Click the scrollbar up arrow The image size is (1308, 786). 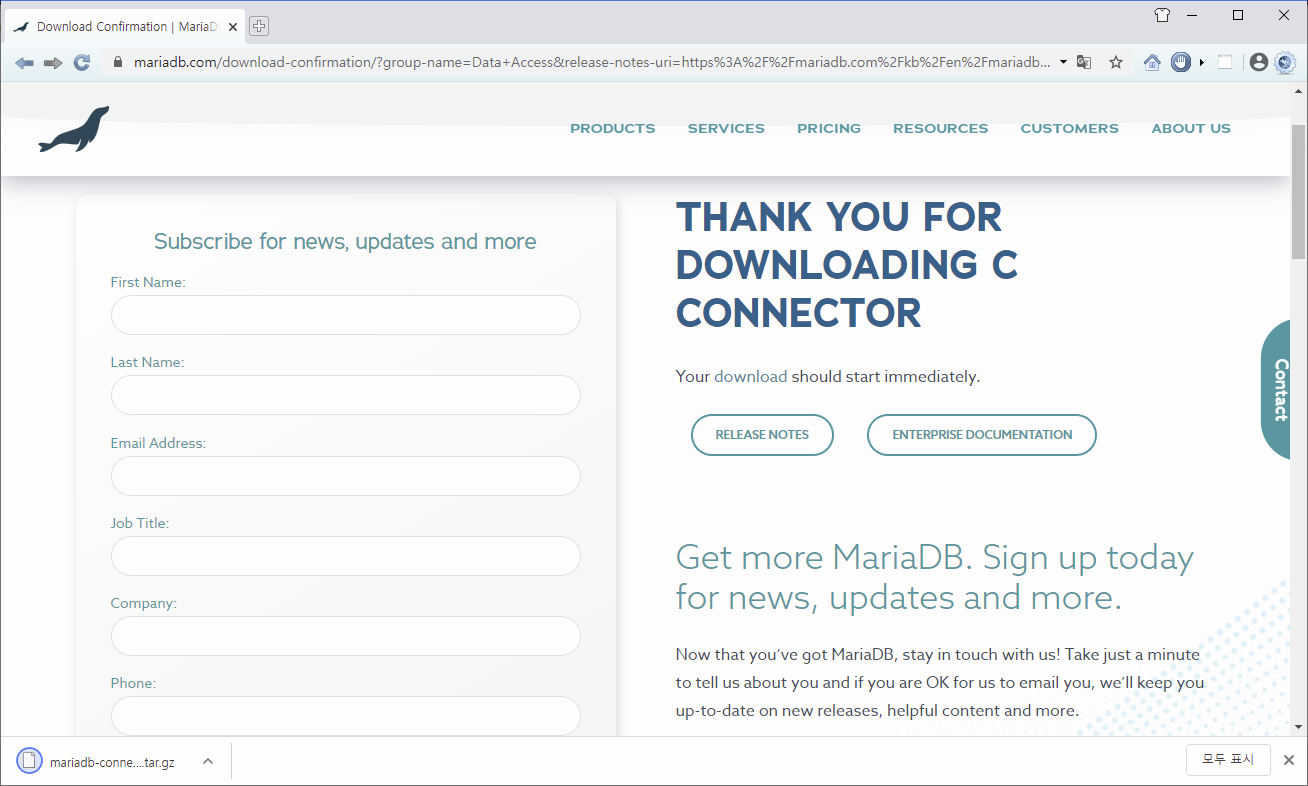[1299, 90]
